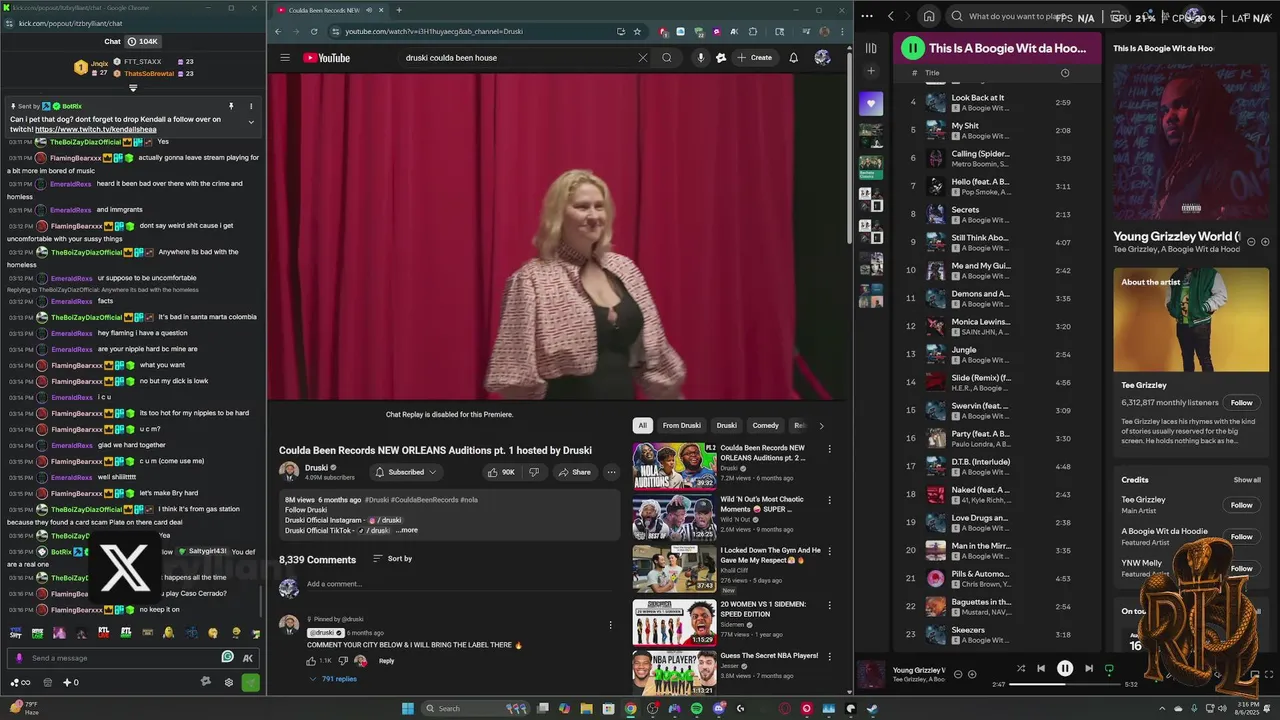Image resolution: width=1280 pixels, height=720 pixels.
Task: Open Subscribed notification dropdown for Druski
Action: 405,472
